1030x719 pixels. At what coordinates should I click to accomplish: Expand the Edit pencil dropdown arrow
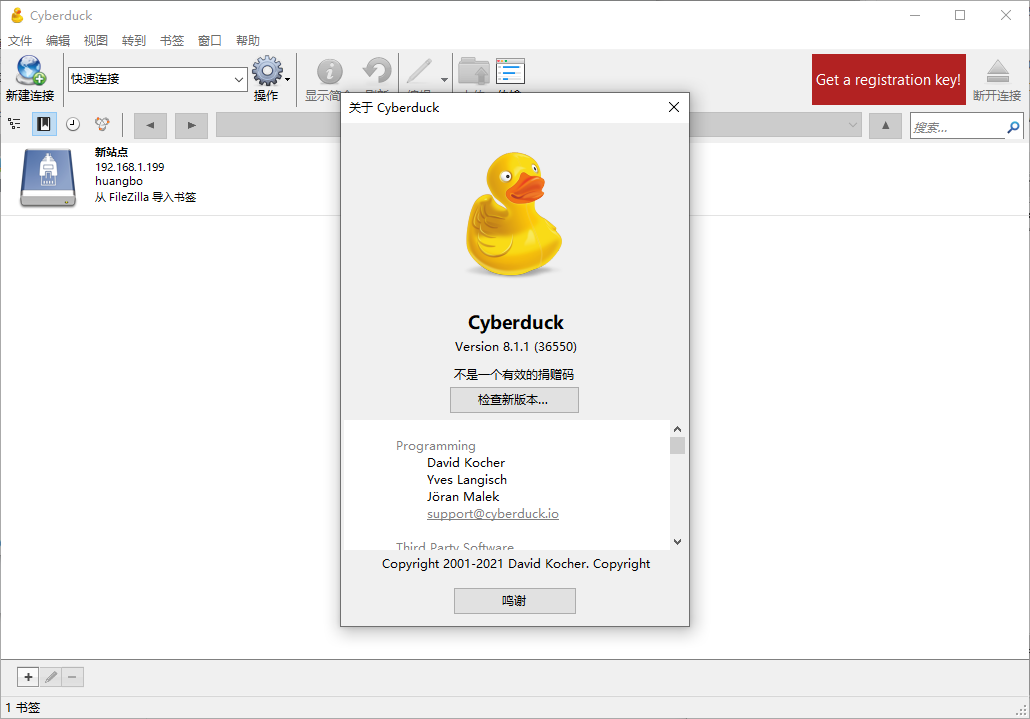coord(444,80)
